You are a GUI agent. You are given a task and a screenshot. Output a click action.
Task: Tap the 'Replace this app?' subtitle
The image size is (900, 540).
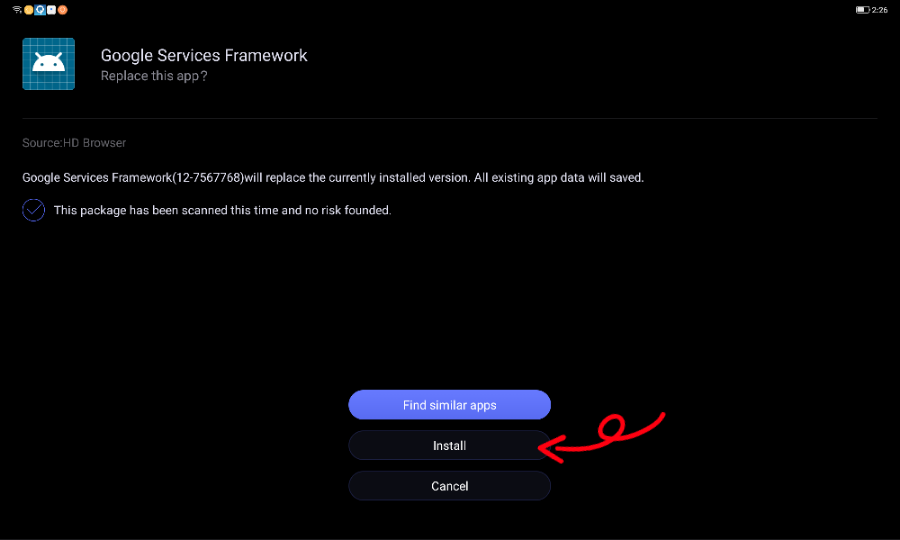(154, 76)
